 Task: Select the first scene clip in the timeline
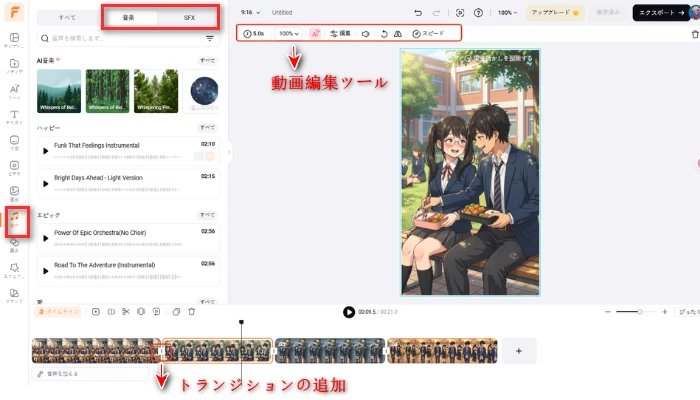click(x=96, y=351)
